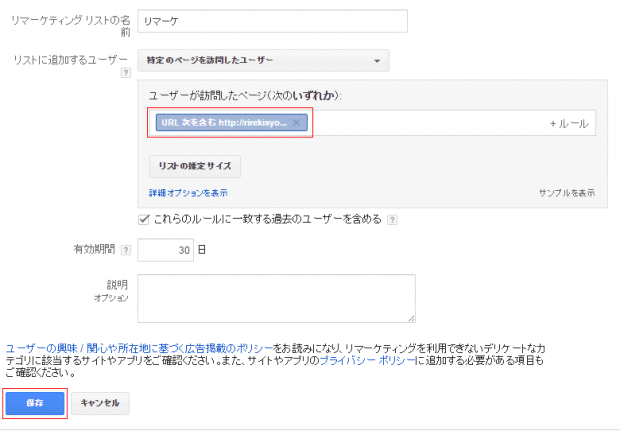Viewport: 620px width, 431px height.
Task: Click the キャンセル button
Action: [x=99, y=403]
